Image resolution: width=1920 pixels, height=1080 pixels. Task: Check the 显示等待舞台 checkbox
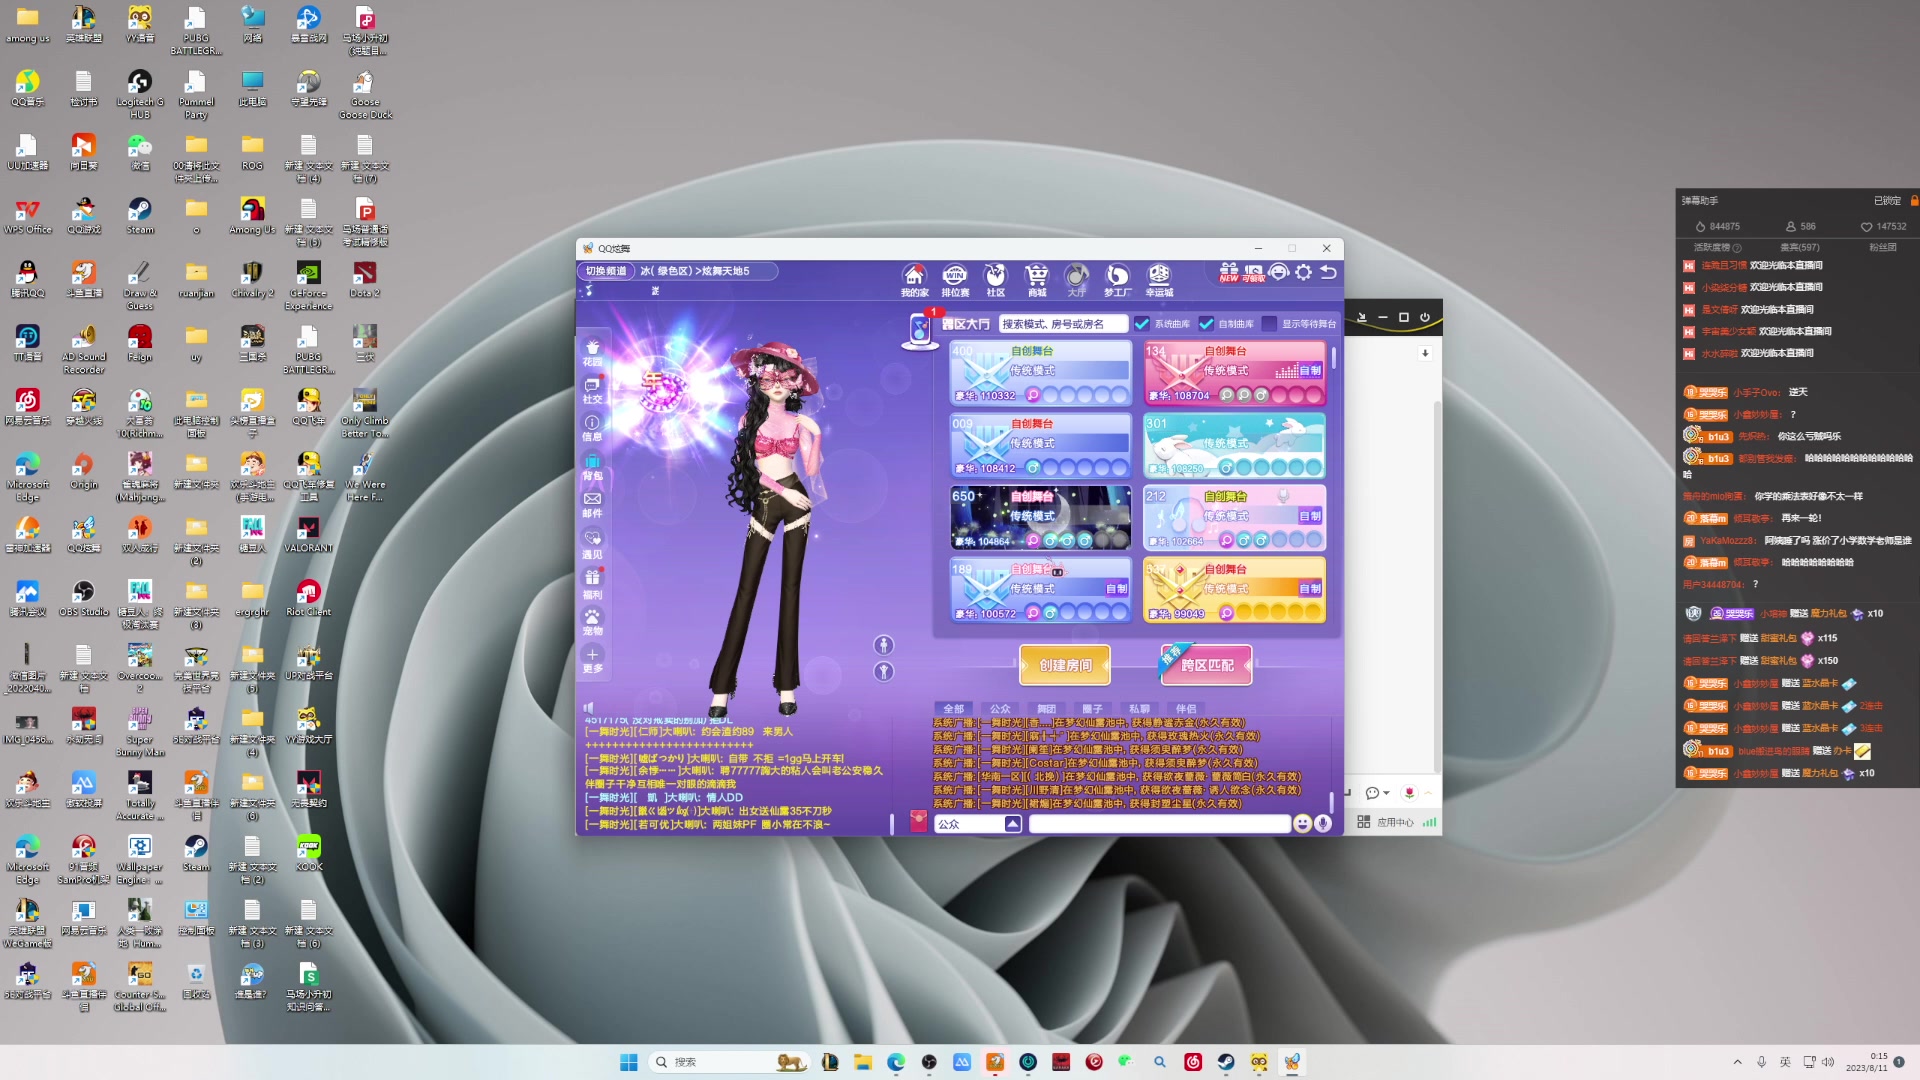tap(1269, 324)
